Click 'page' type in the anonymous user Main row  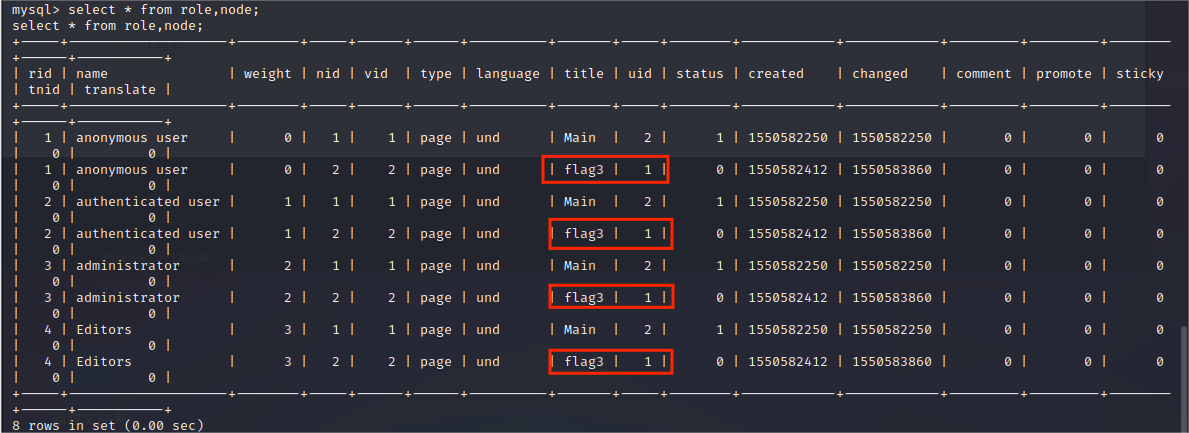coord(436,138)
